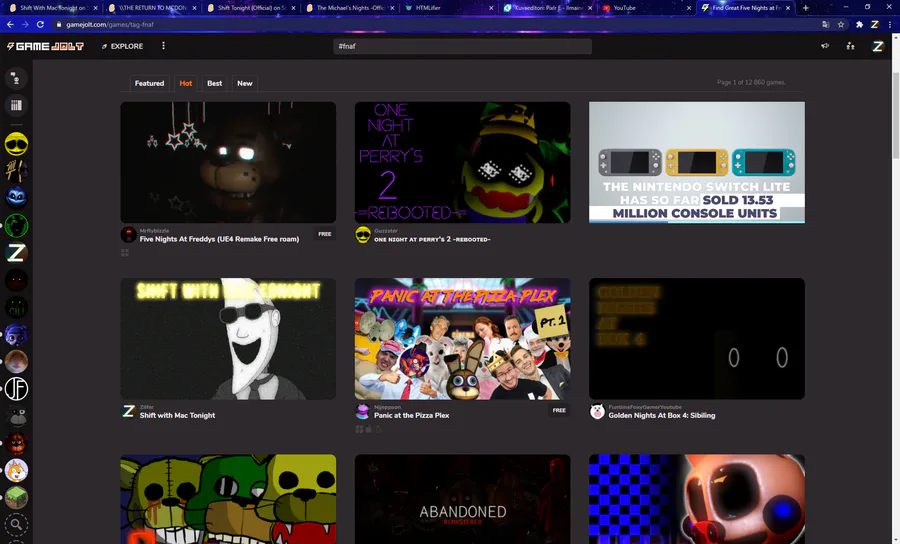Open the sidebar library shelf icon
Screen dimensions: 900x544
pos(16,105)
